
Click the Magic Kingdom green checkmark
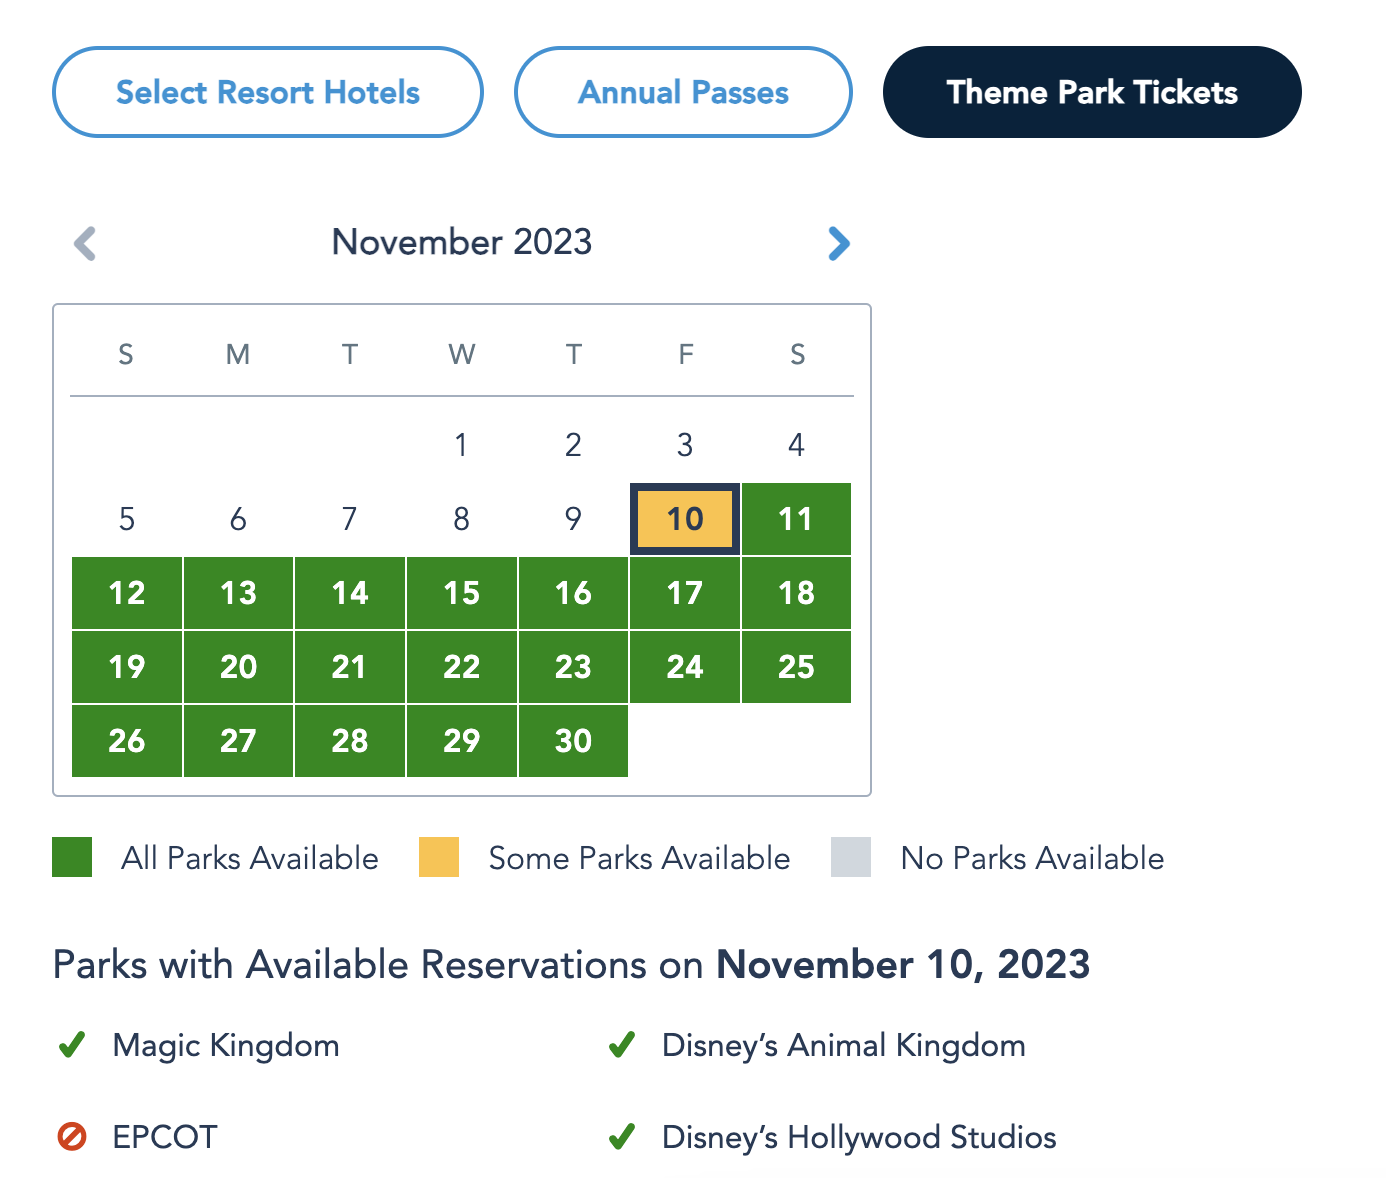click(x=72, y=1045)
